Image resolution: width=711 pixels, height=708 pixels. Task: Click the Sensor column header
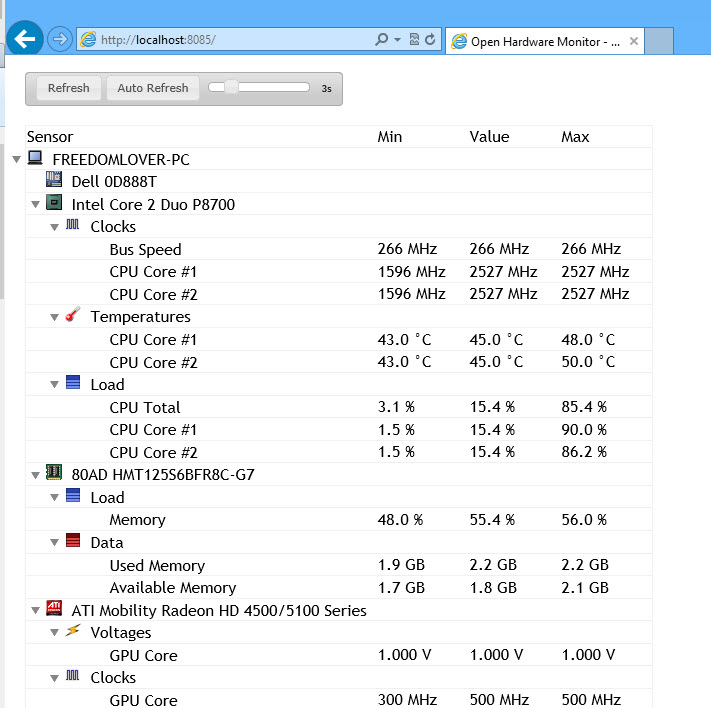pyautogui.click(x=50, y=137)
